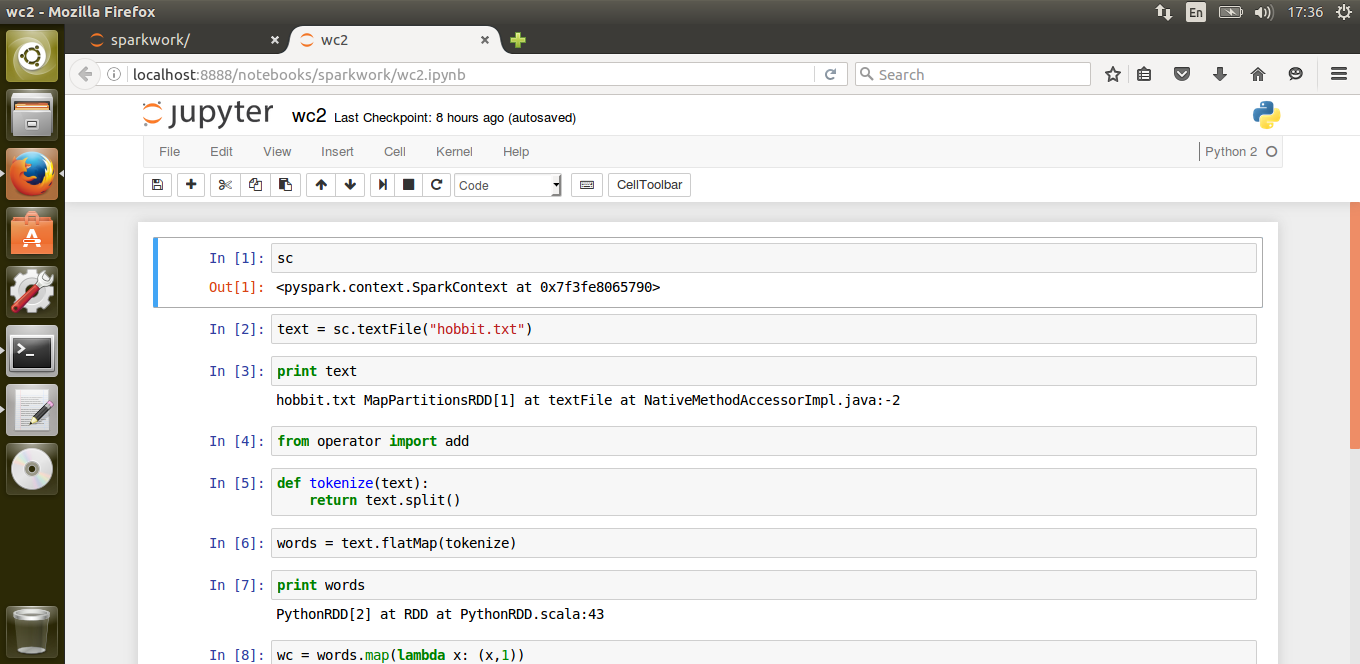Copy selected cell using the copy icon
1360x664 pixels.
tap(255, 185)
